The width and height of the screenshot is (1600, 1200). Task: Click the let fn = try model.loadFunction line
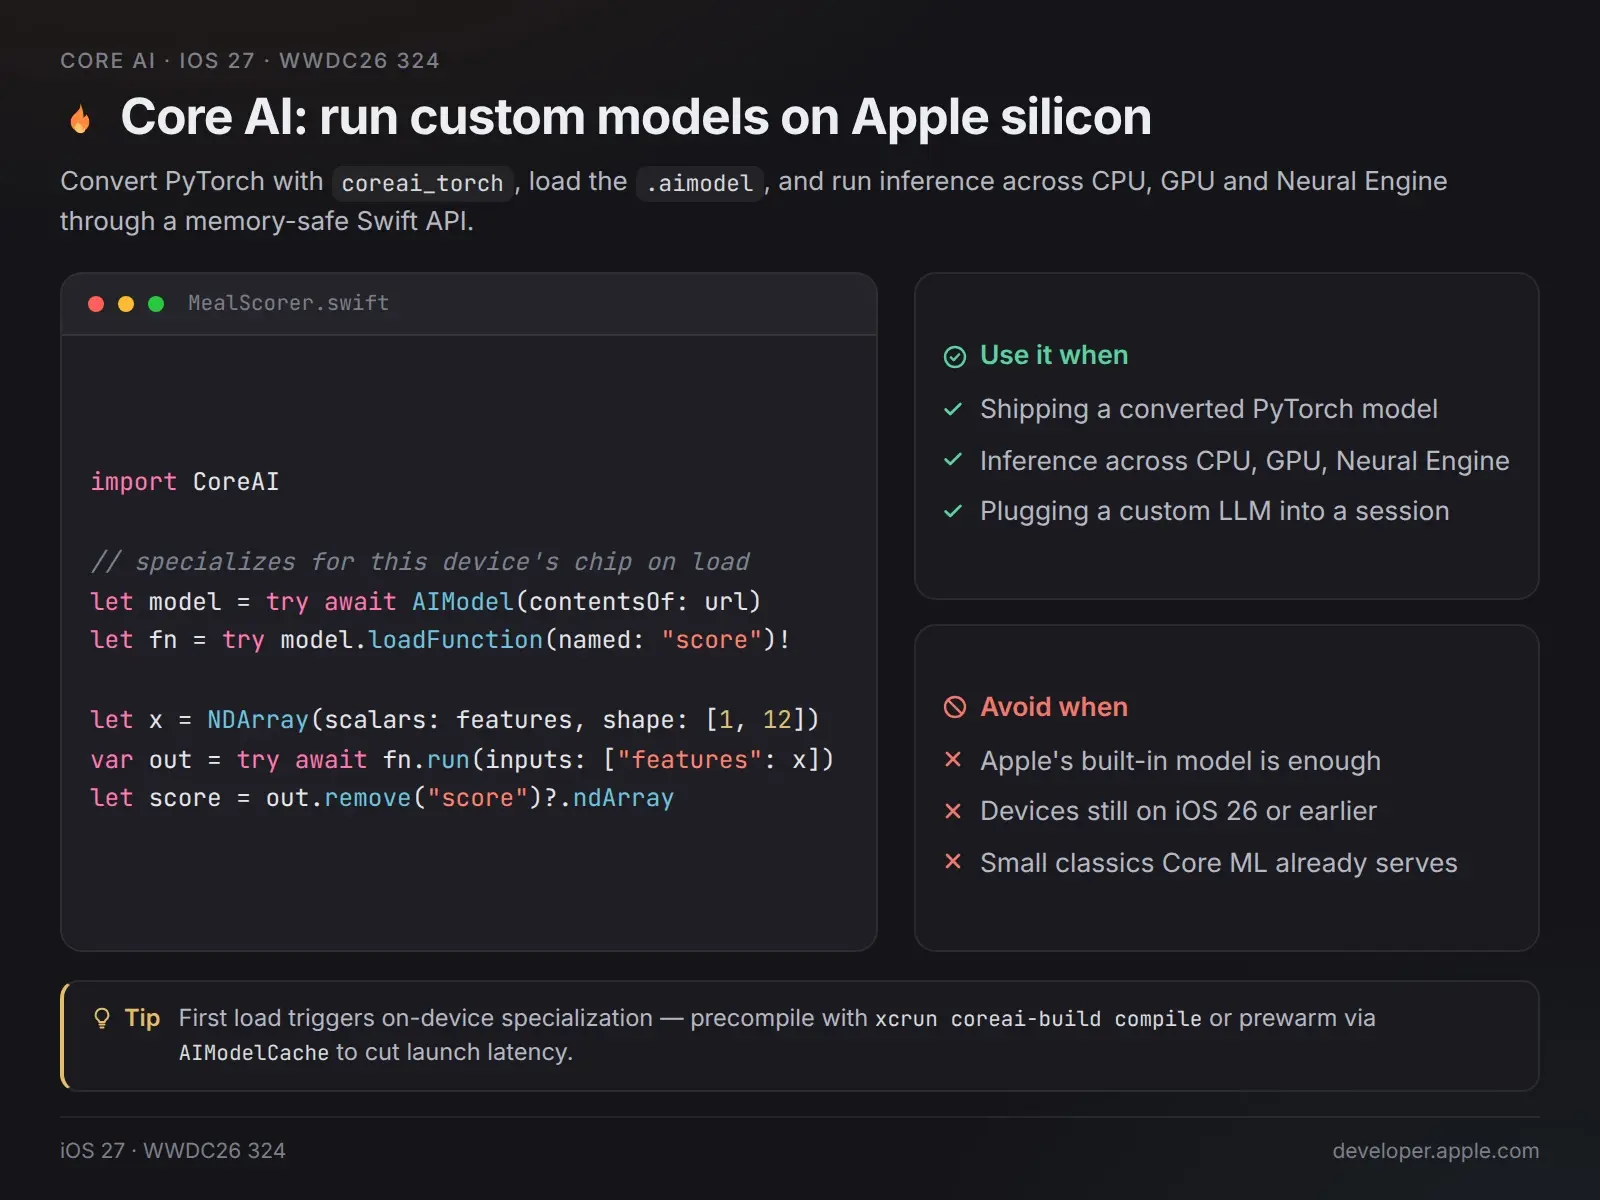click(440, 640)
